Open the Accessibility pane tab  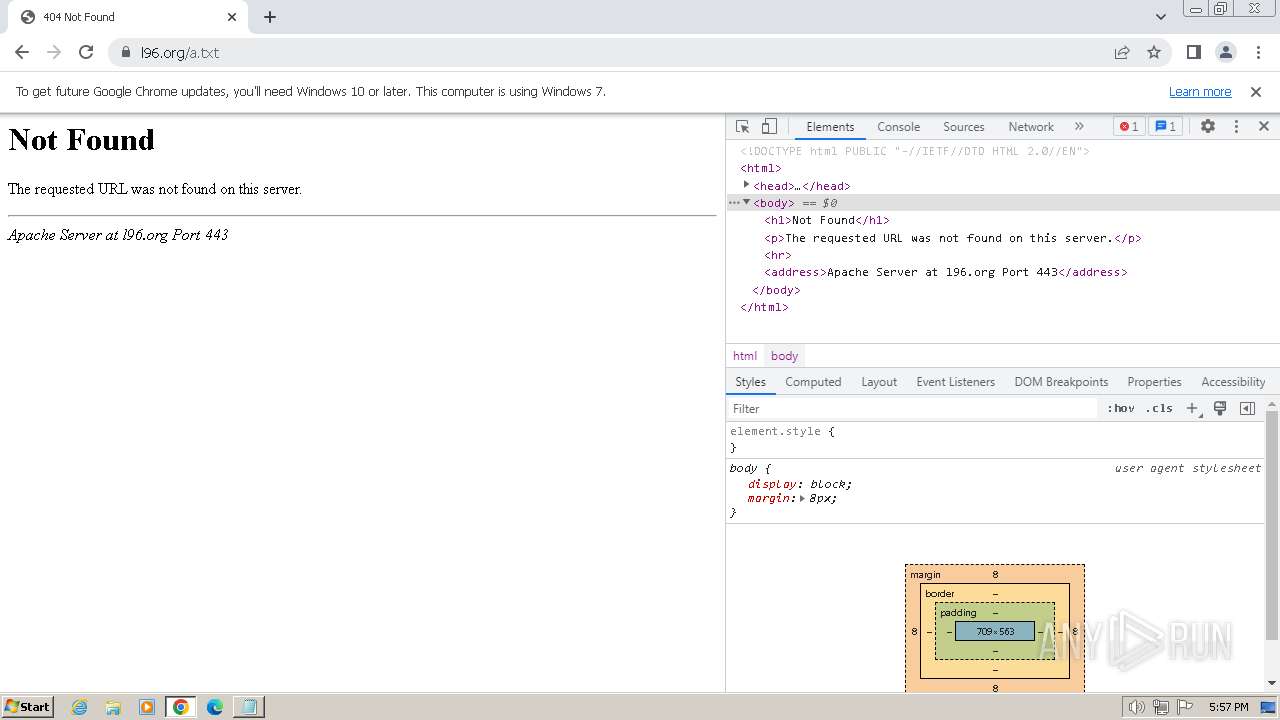point(1233,382)
